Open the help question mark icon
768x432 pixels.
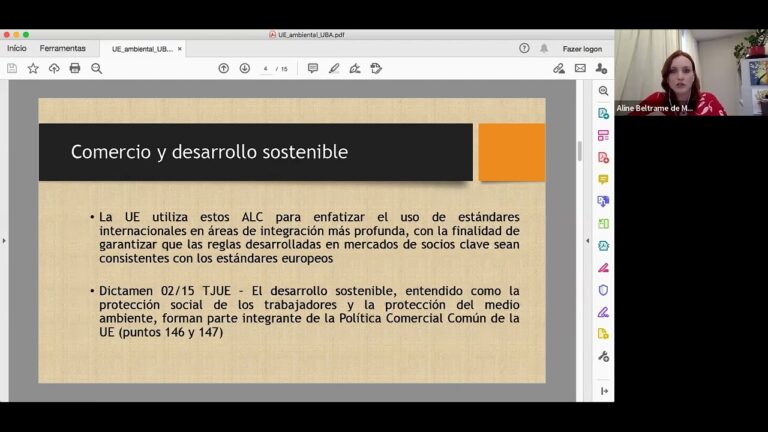click(524, 48)
